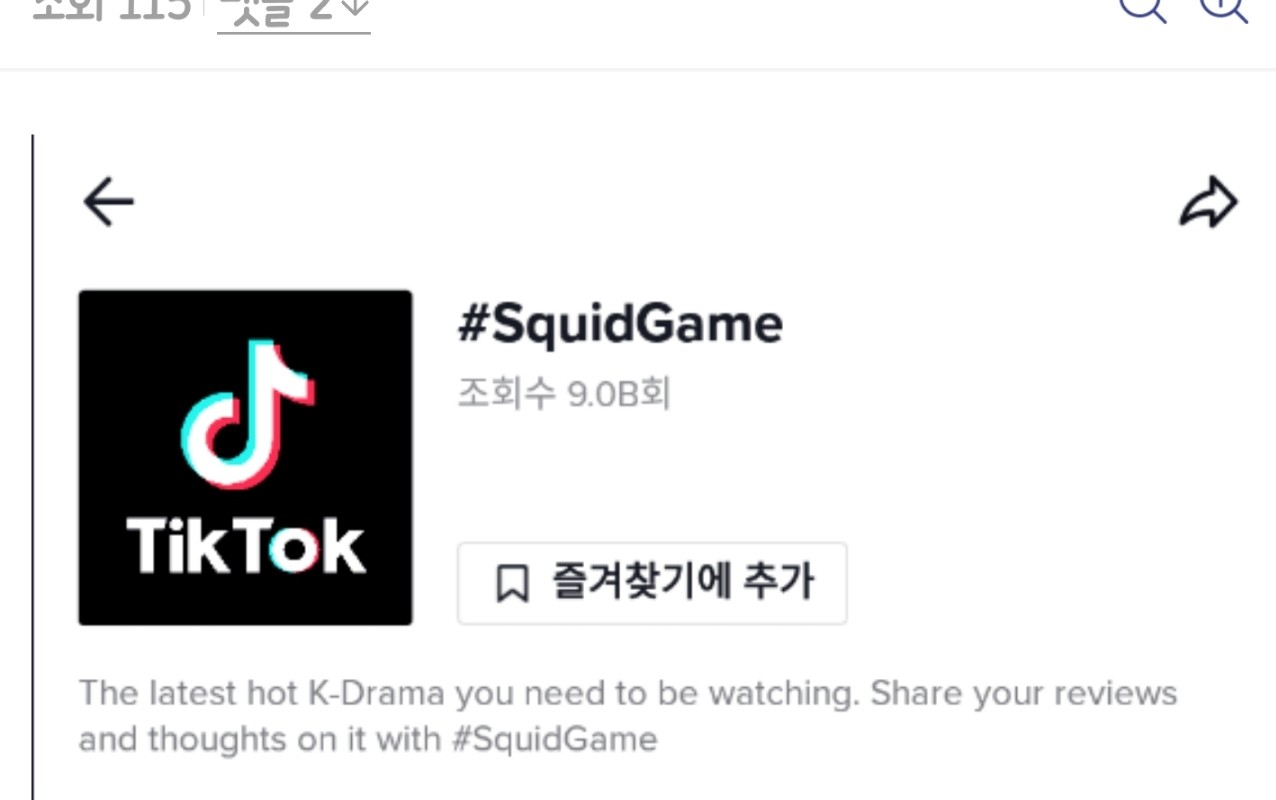The width and height of the screenshot is (1276, 800).
Task: Click the vertical quote bar at left
Action: tap(32, 467)
